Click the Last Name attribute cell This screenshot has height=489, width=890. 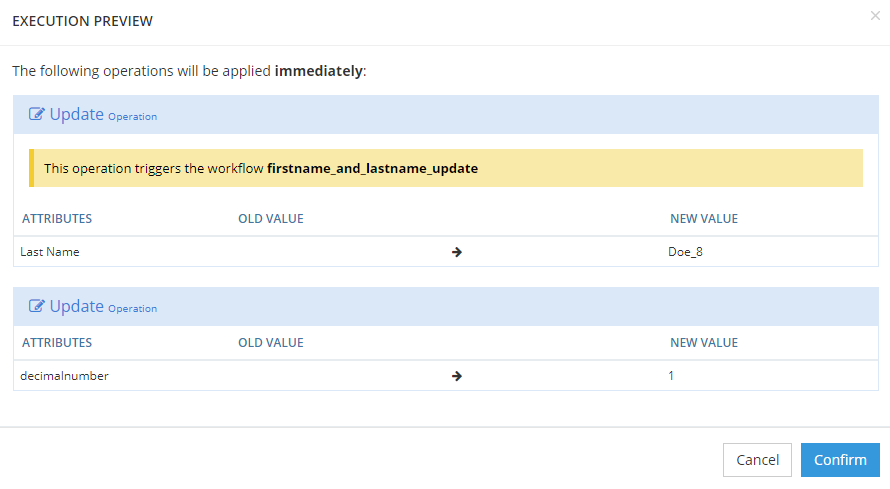pos(50,252)
